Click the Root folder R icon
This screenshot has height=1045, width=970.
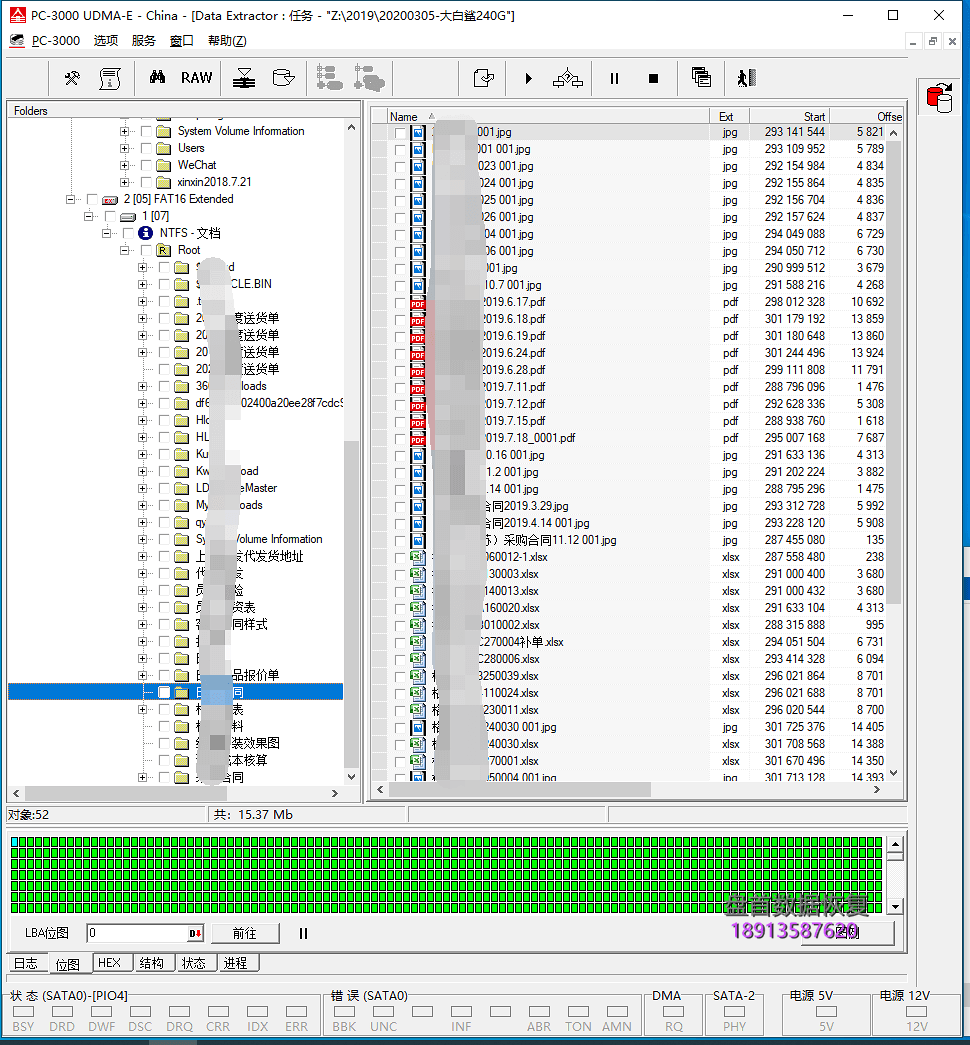163,251
